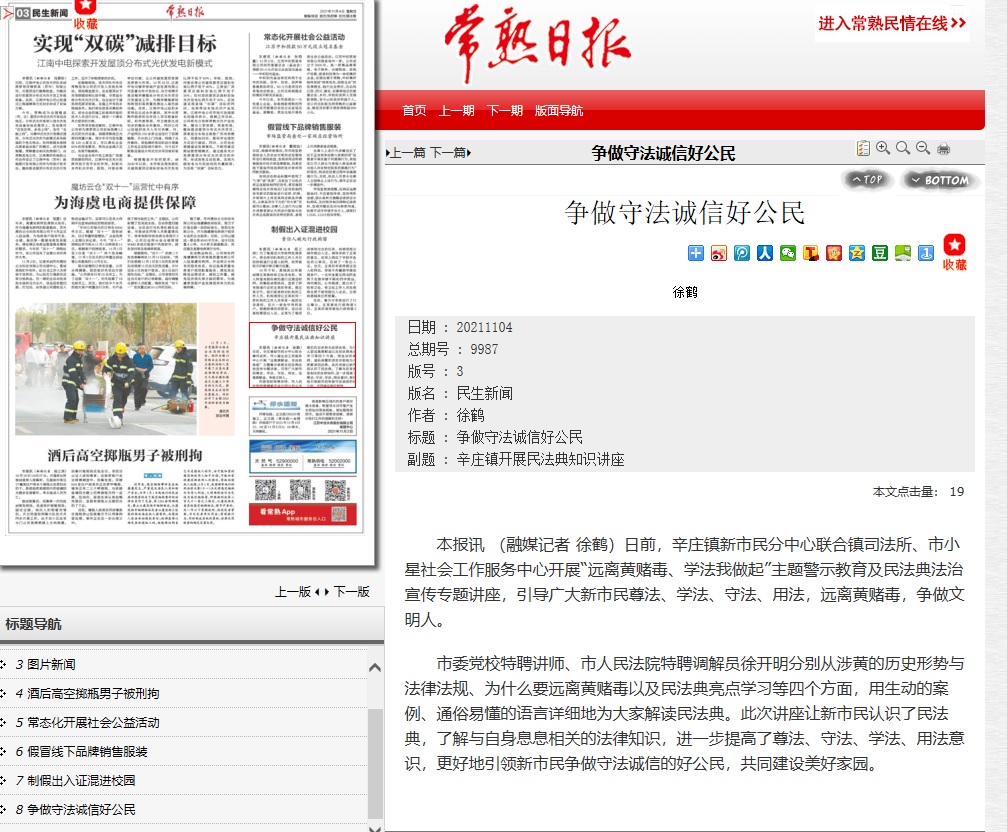This screenshot has width=1007, height=832.
Task: Share via the blue Tencent Weibo icon
Action: coord(742,253)
